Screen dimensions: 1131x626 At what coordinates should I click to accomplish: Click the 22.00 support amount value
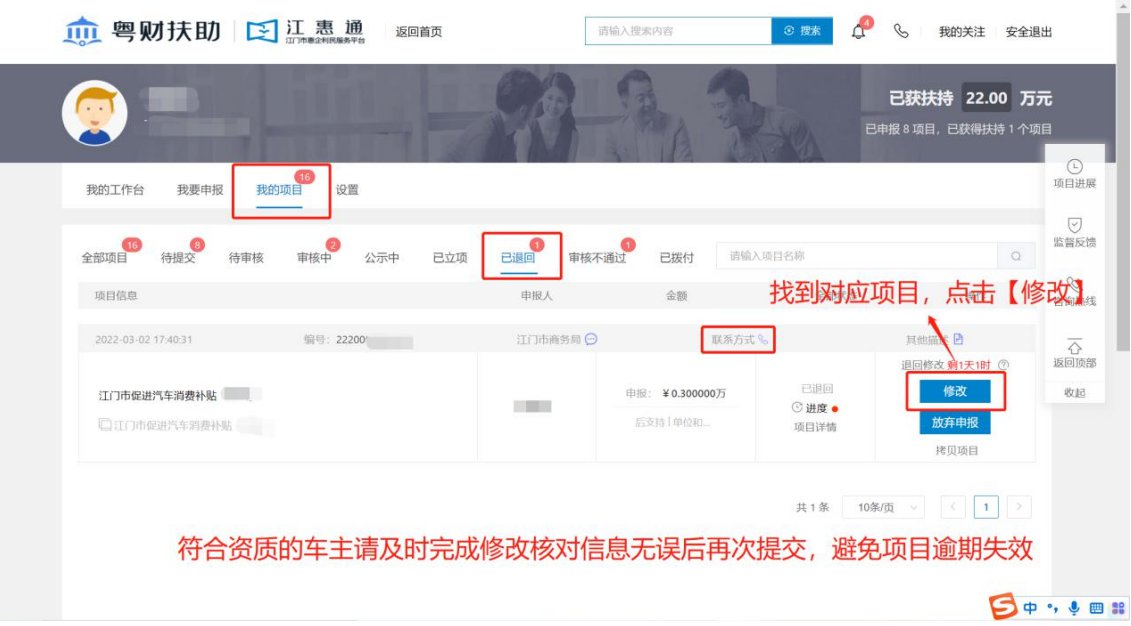tap(986, 98)
